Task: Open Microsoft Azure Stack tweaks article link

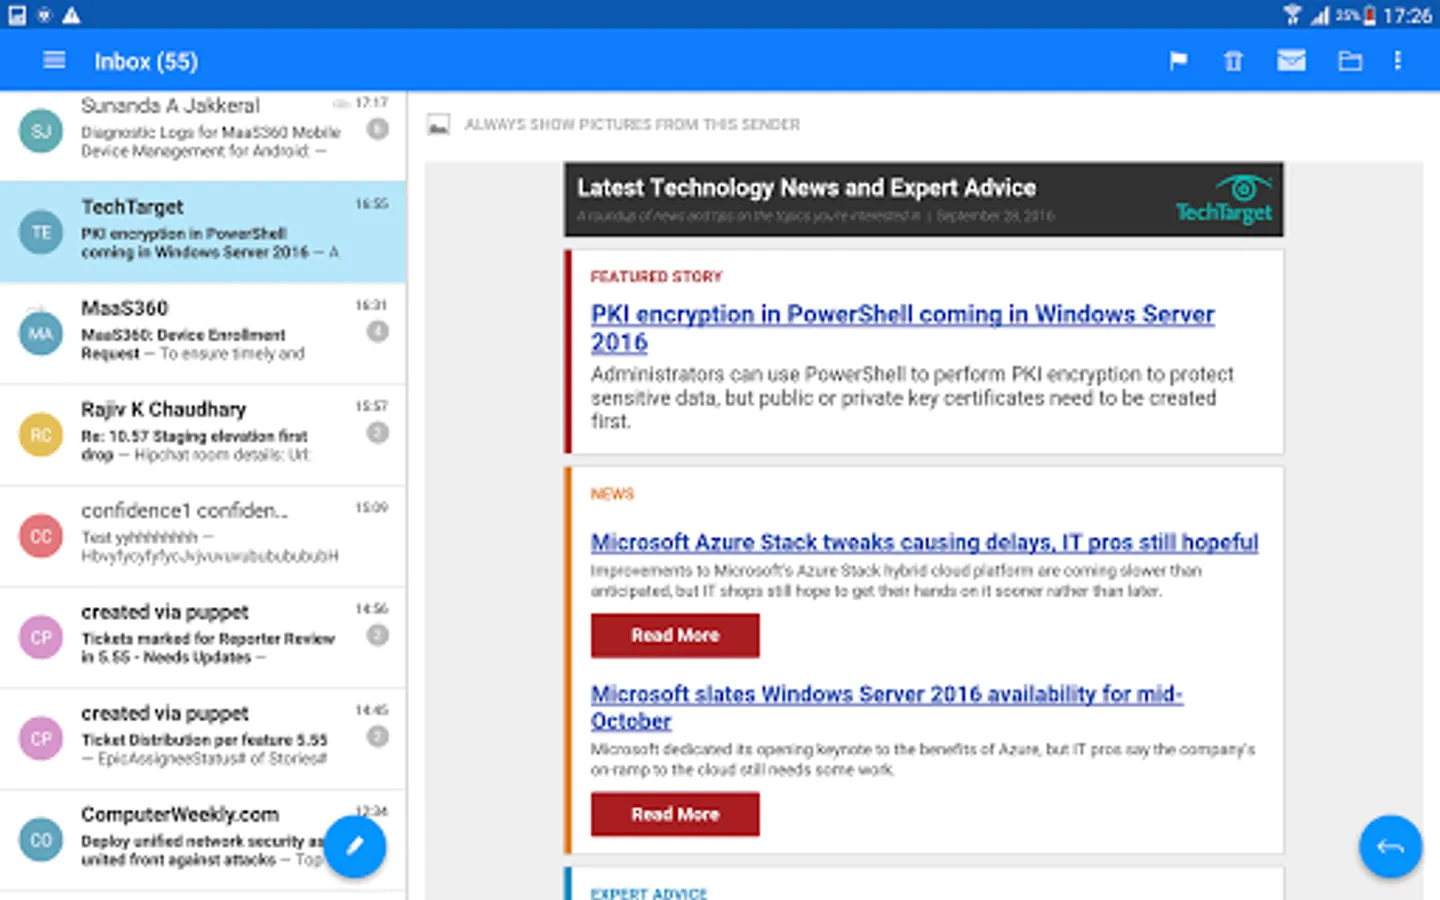Action: coord(924,542)
